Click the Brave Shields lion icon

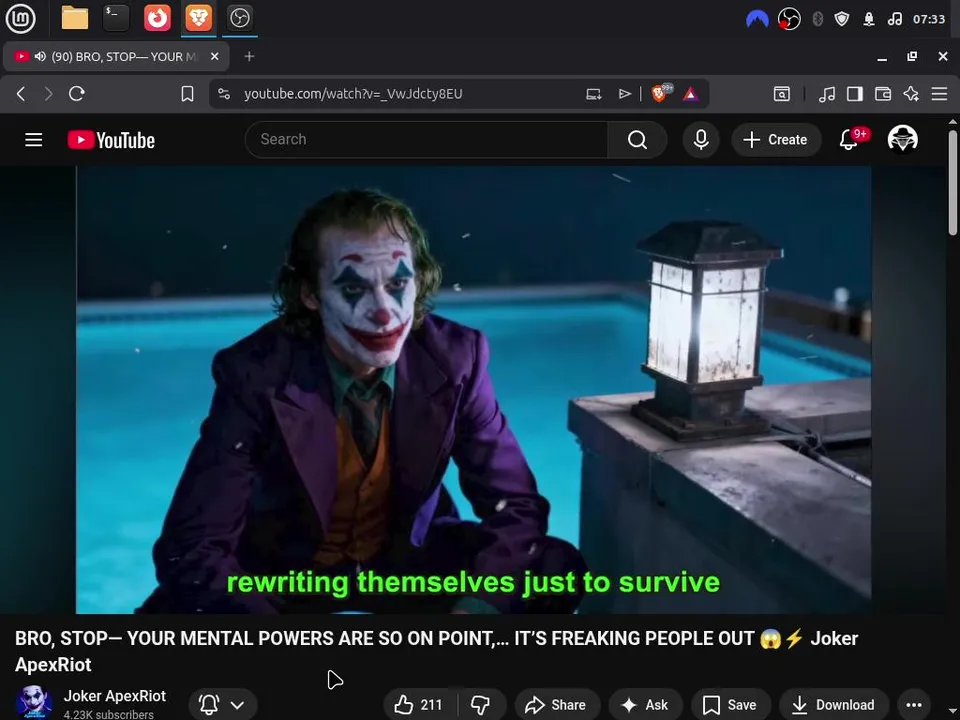[659, 94]
